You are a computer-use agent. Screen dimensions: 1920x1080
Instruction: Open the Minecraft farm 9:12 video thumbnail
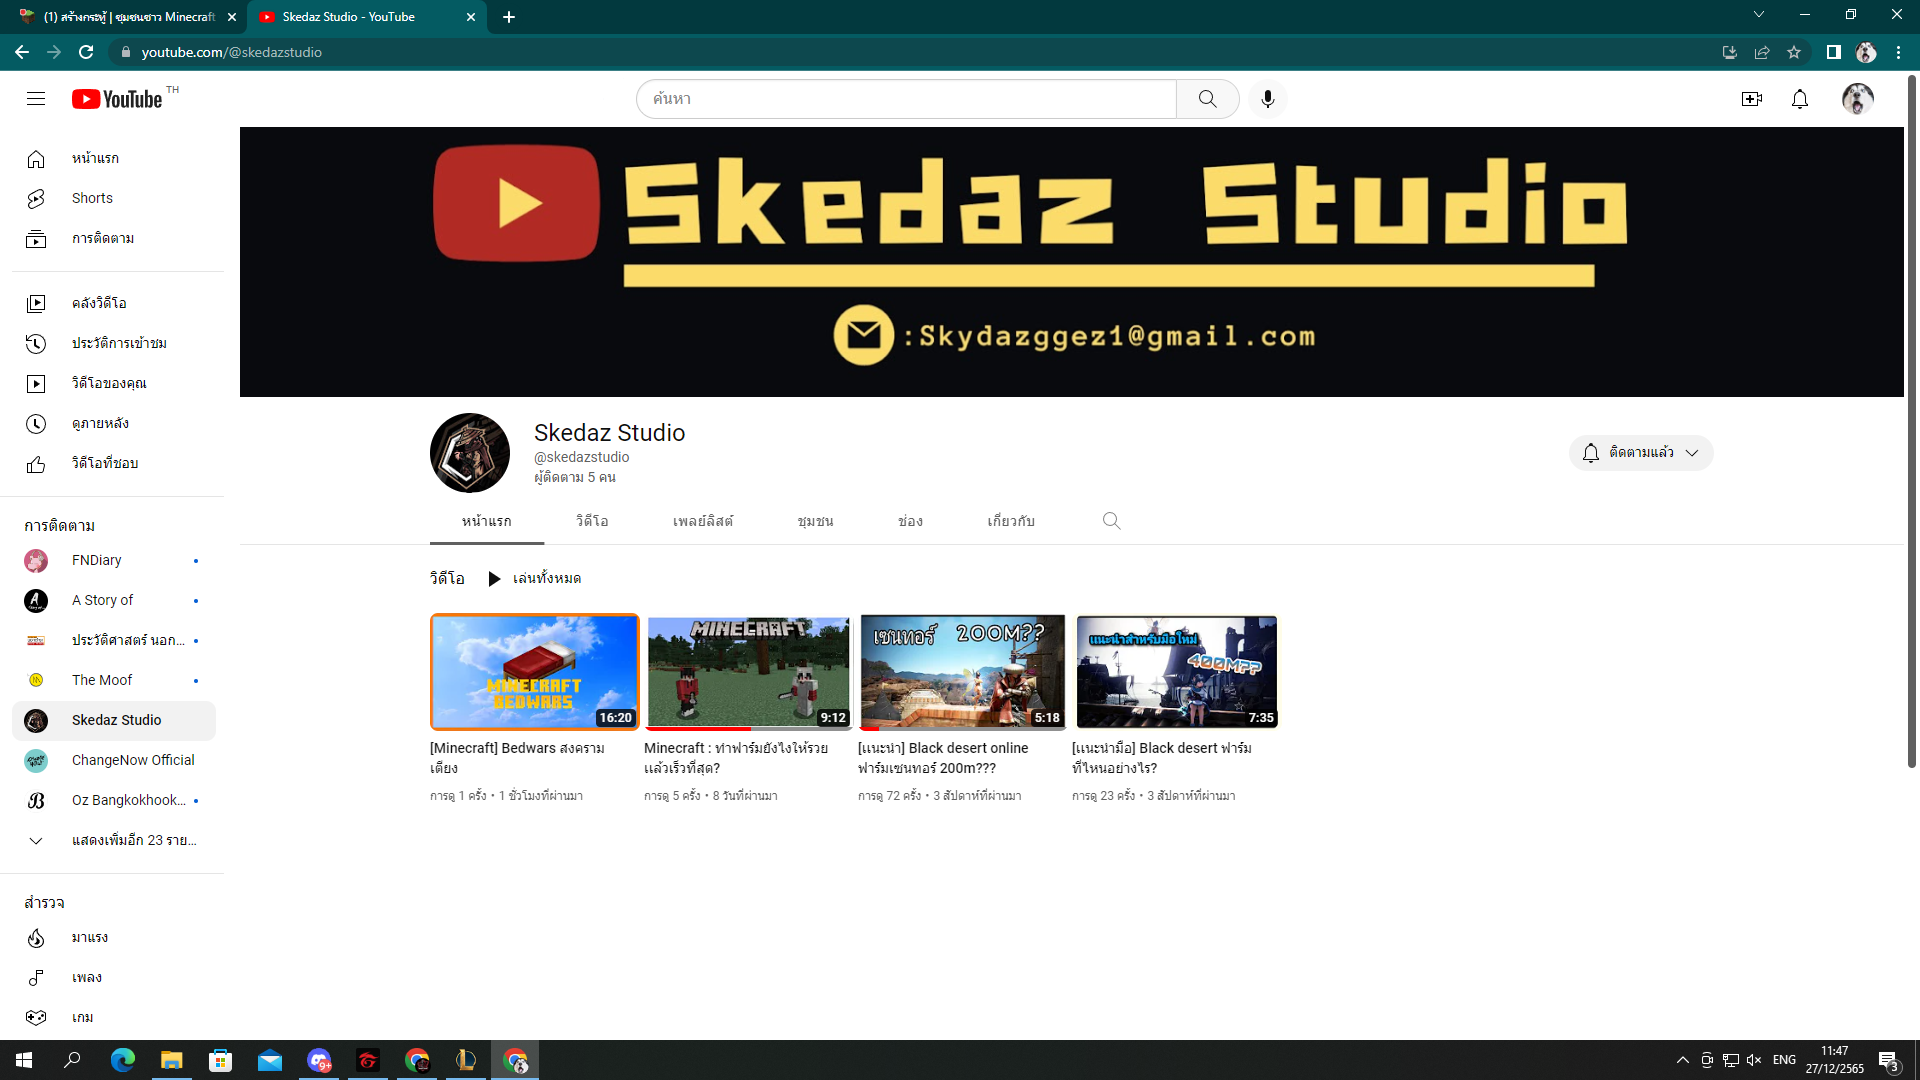748,672
